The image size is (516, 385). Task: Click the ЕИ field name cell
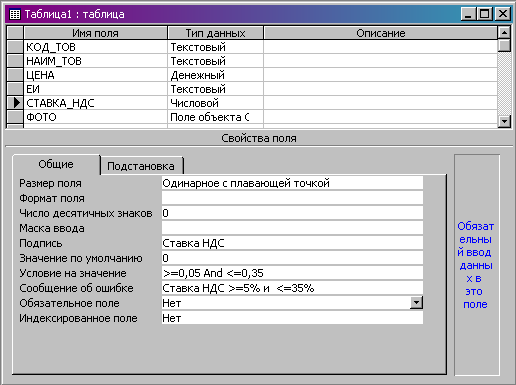click(x=95, y=89)
